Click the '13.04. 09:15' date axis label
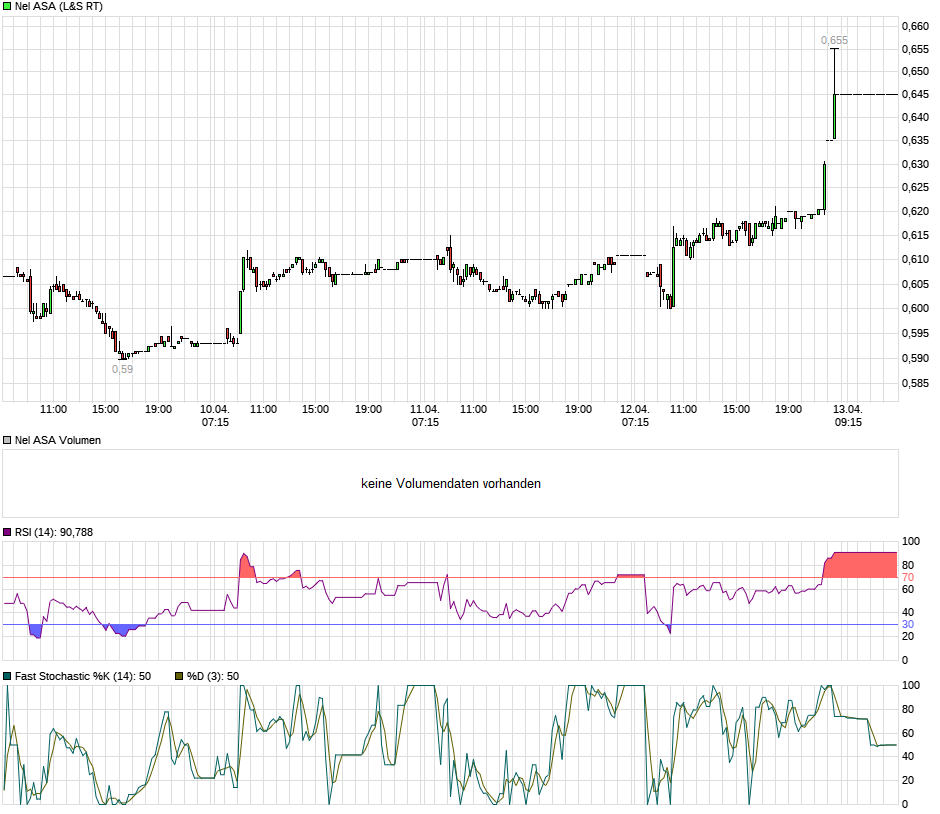Image resolution: width=940 pixels, height=814 pixels. (x=848, y=415)
